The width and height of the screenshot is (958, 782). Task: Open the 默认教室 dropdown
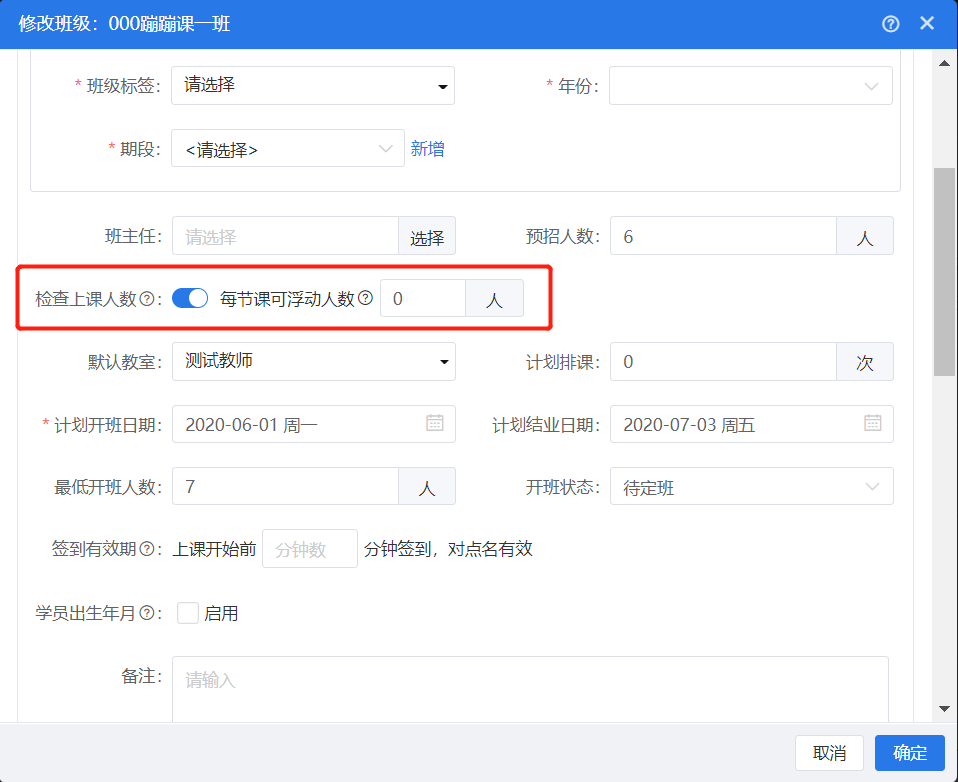click(313, 361)
